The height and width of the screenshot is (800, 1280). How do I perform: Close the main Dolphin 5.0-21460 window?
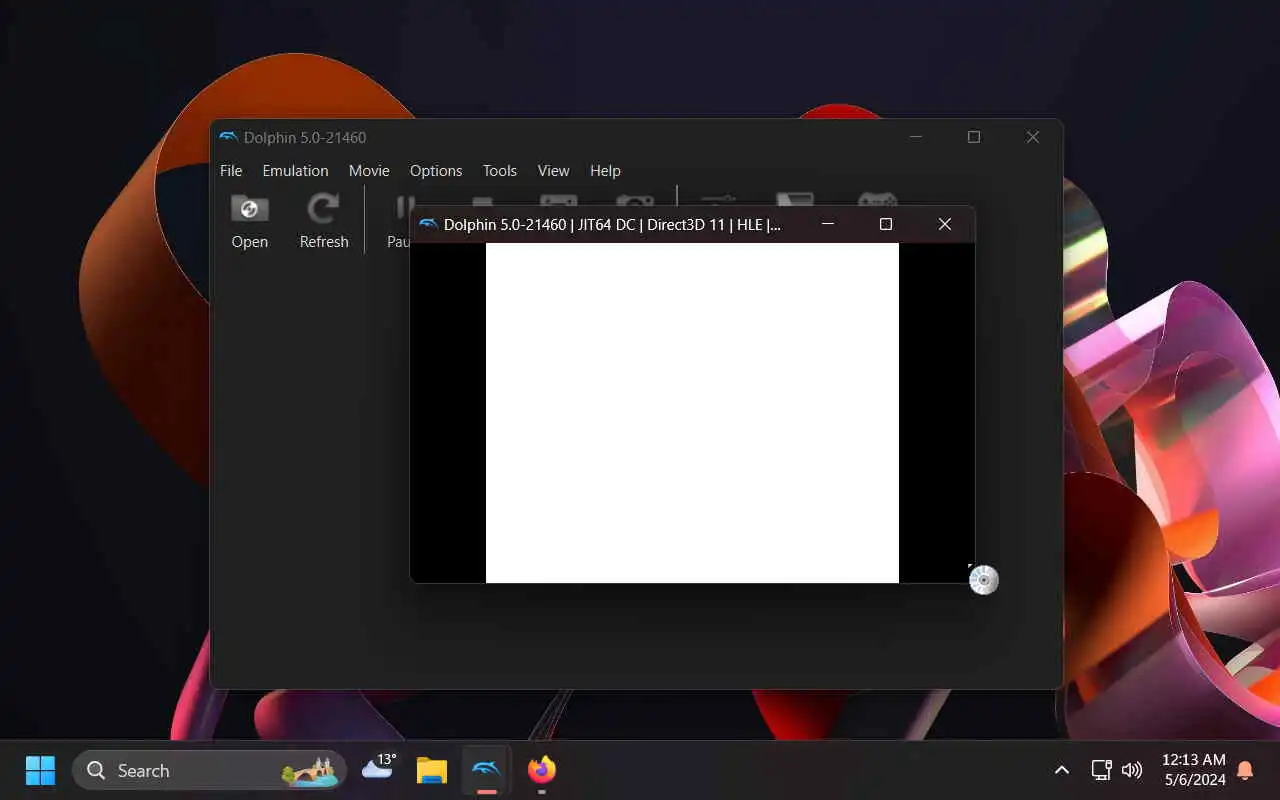pos(1033,137)
